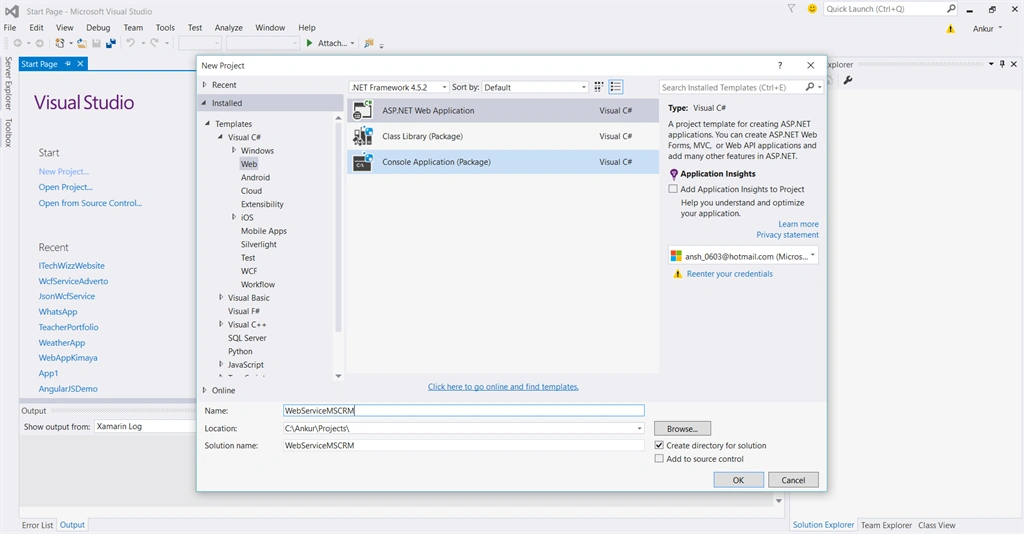Click the Browse button for location

[x=682, y=429]
